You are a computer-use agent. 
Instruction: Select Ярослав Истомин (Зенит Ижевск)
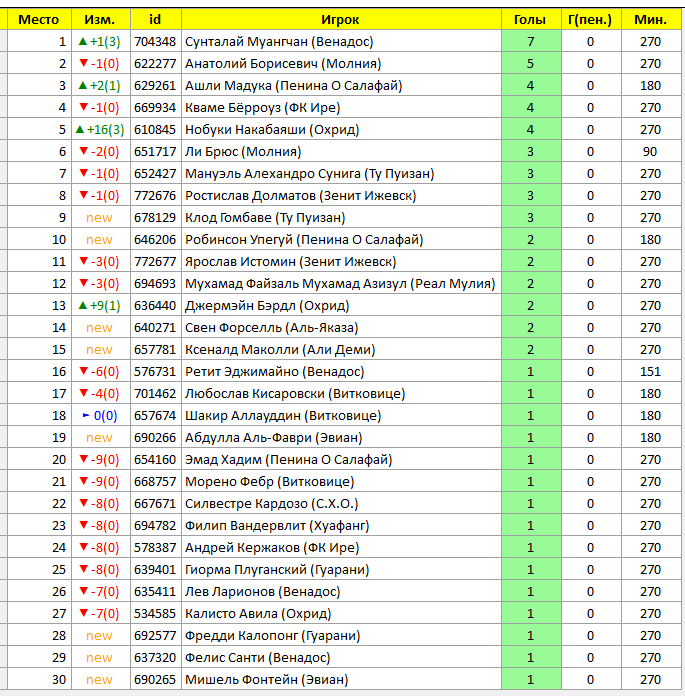pos(341,261)
